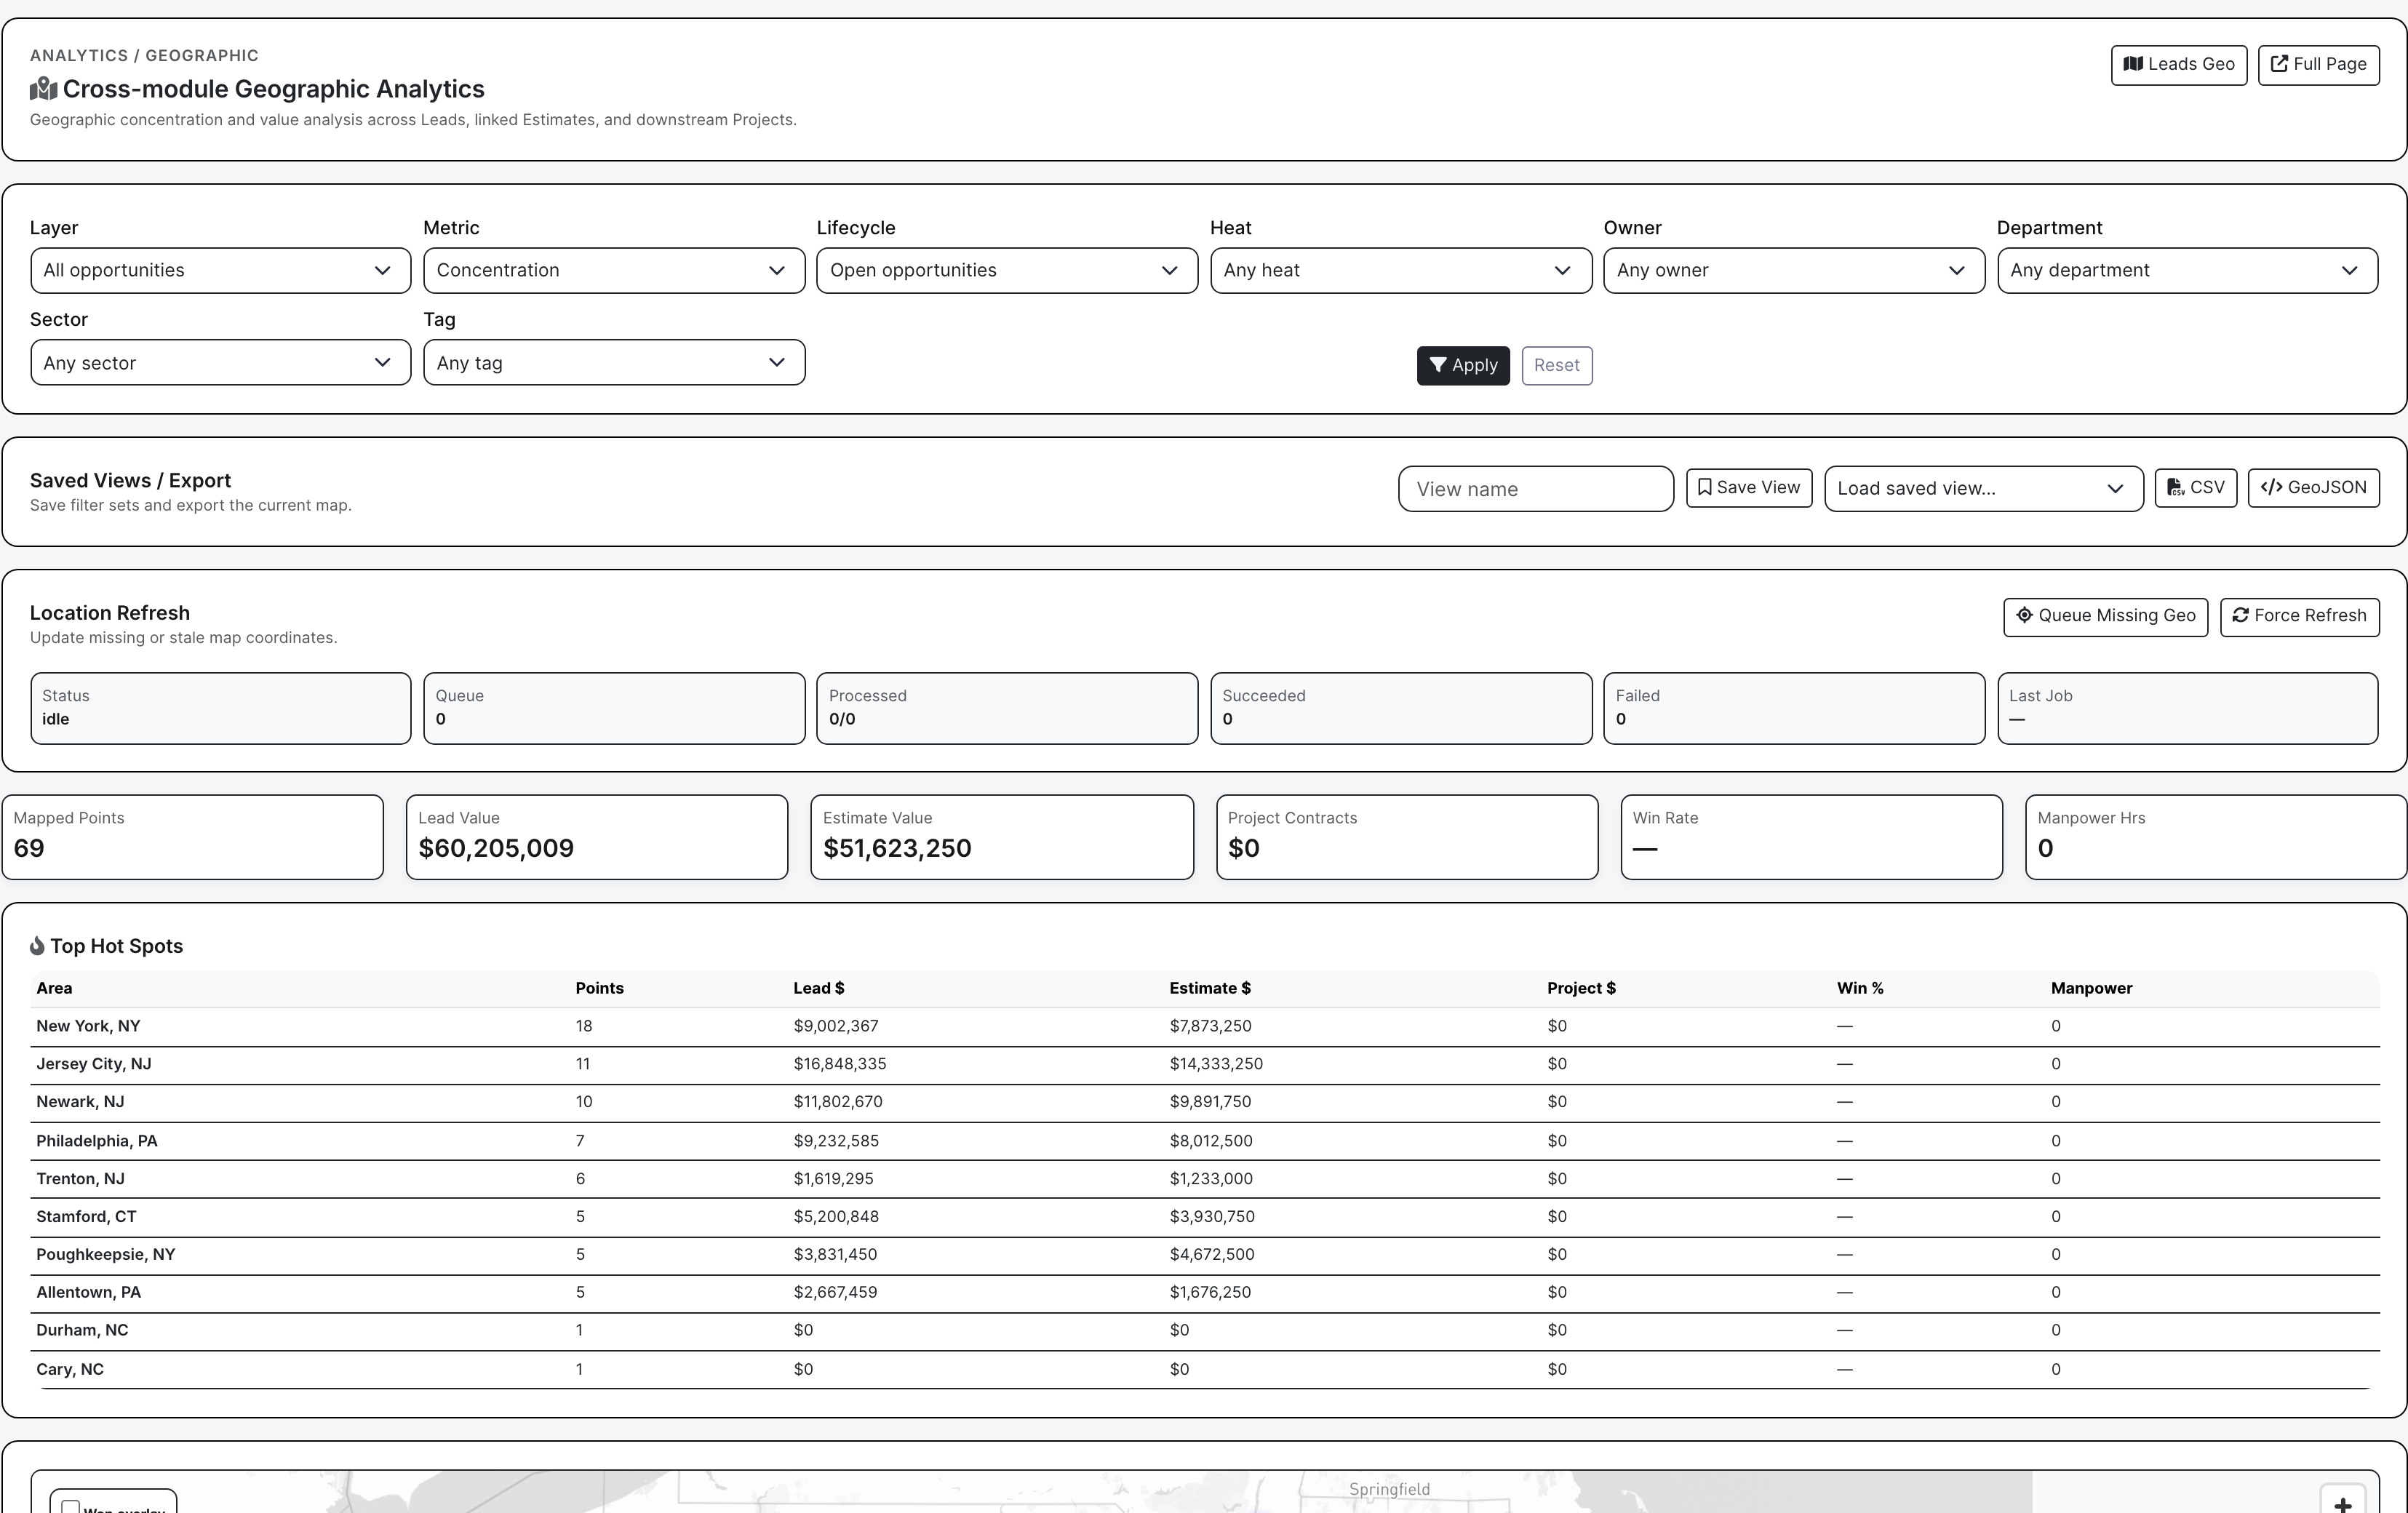Expand the Heat filter dropdown
2408x1513 pixels.
[1400, 271]
